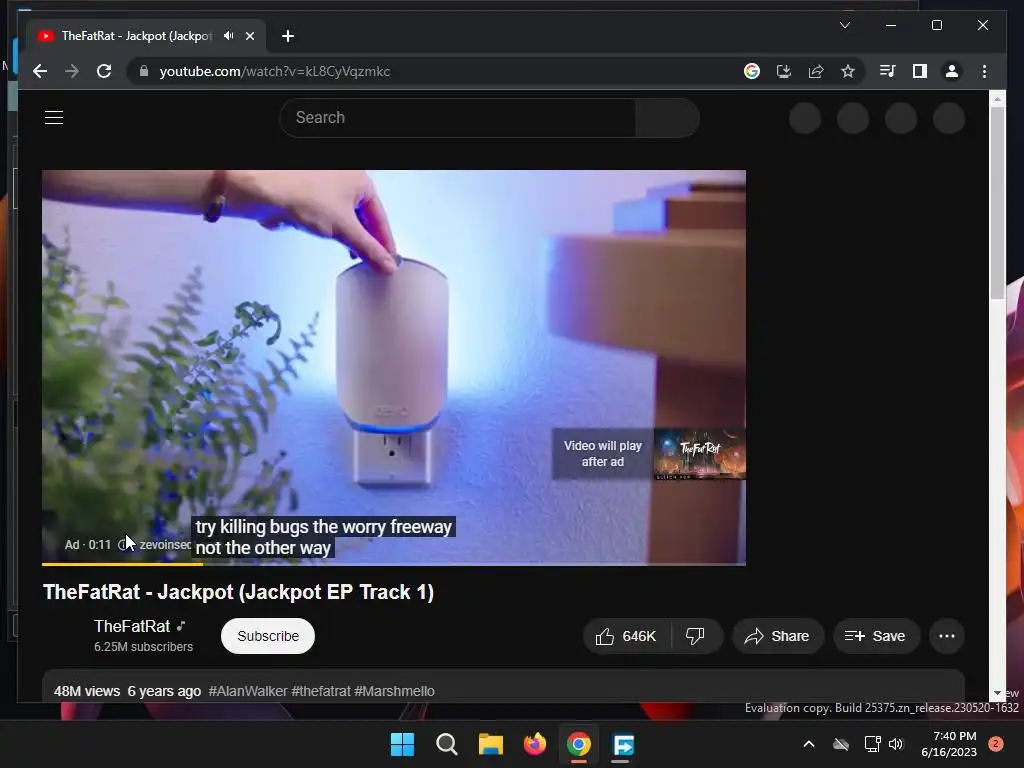Dislike the video

(x=696, y=636)
